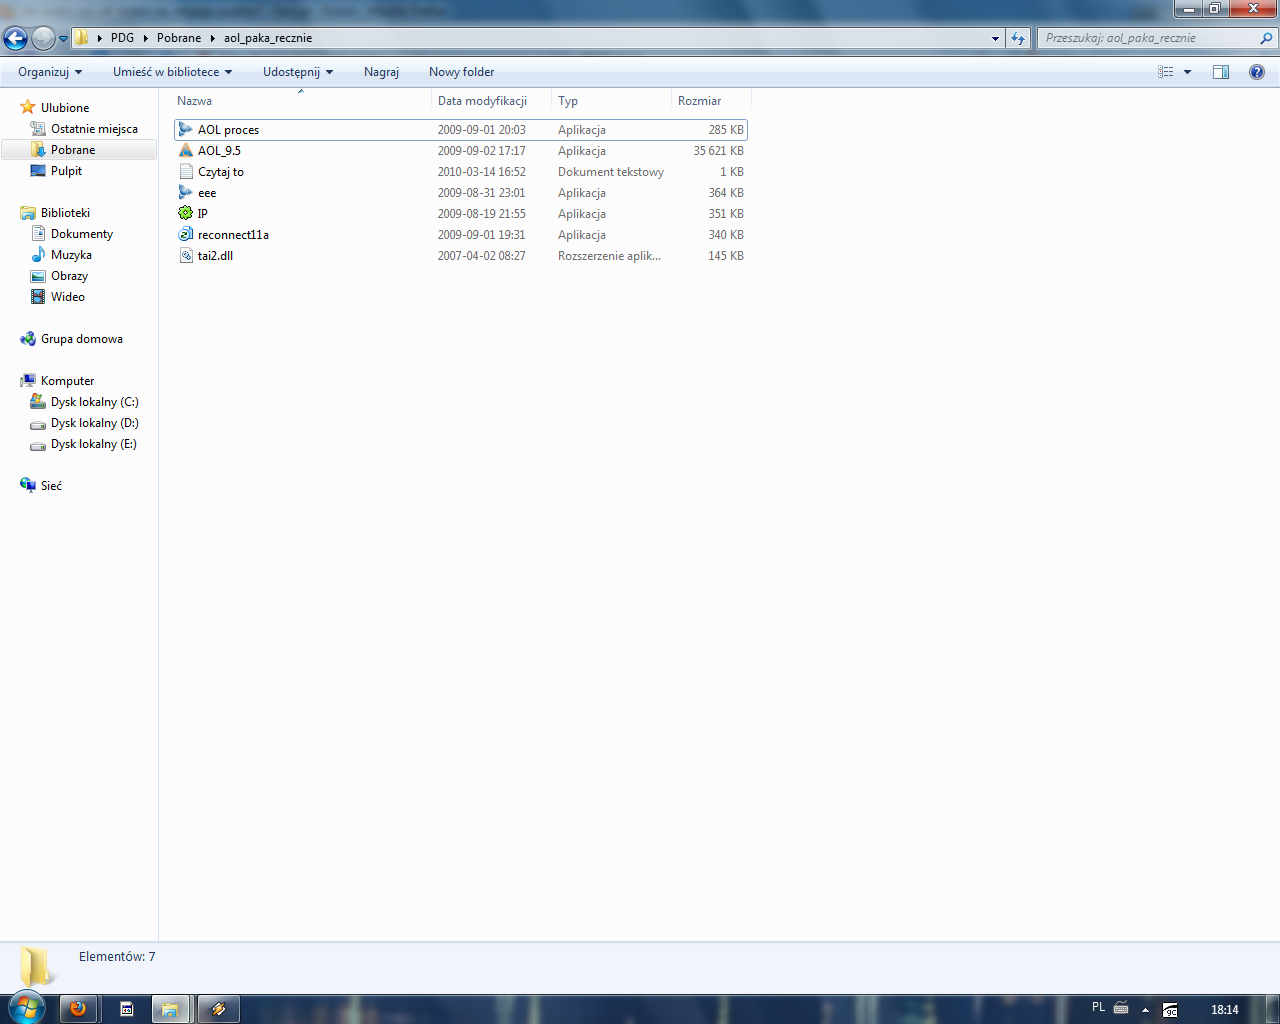Open the taskbar app right of Firefox
This screenshot has width=1280, height=1024.
(127, 1008)
